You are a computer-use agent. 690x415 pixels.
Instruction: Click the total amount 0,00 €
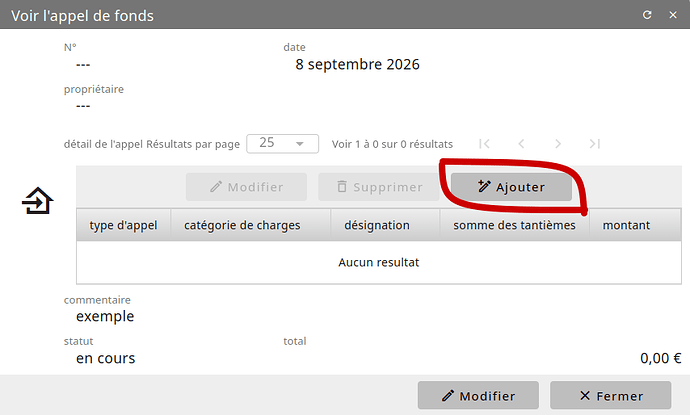661,358
